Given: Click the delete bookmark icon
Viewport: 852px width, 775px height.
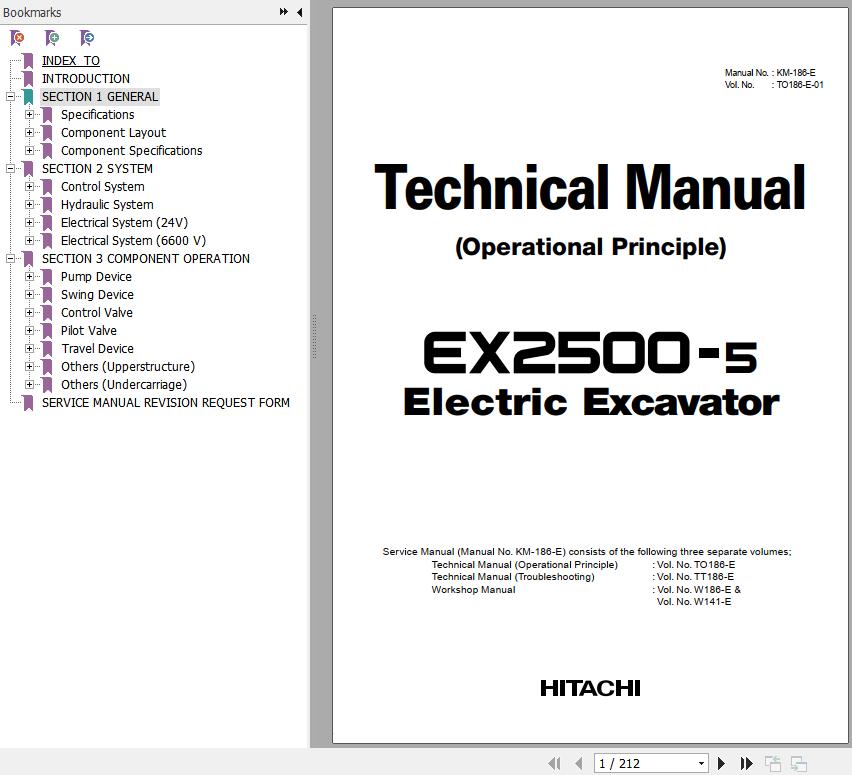Looking at the screenshot, I should point(17,38).
